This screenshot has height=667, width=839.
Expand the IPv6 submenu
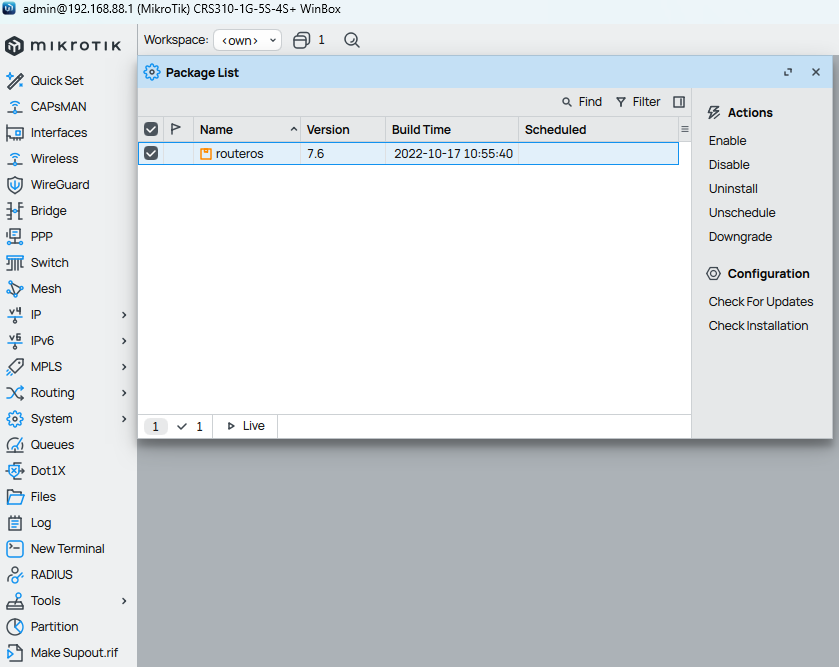point(124,341)
